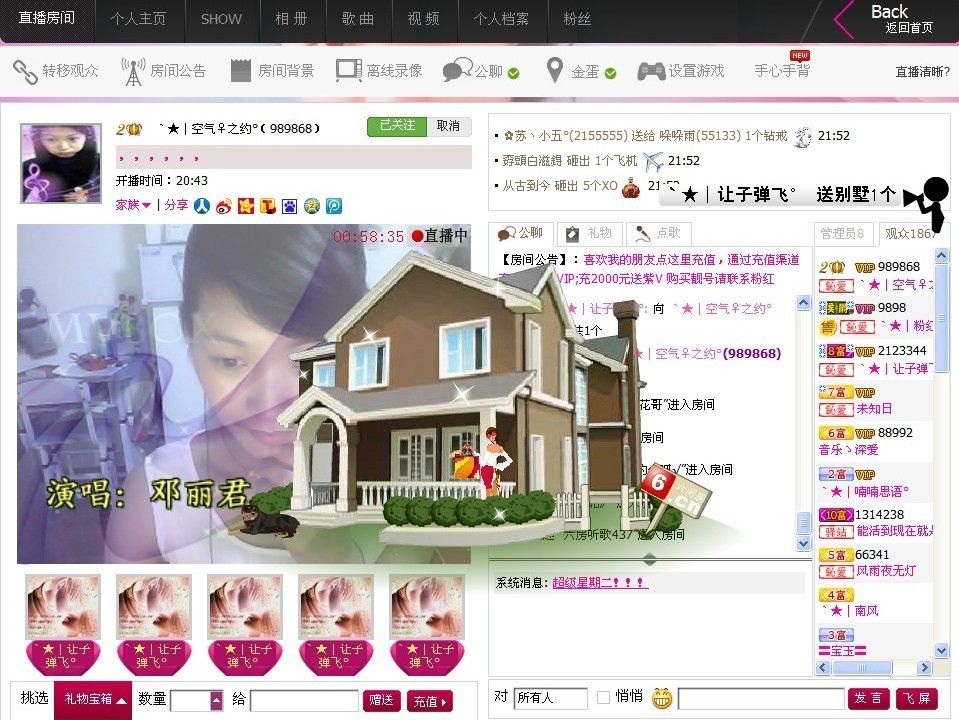Share via green star badge icon
Image resolution: width=959 pixels, height=720 pixels.
click(x=312, y=206)
